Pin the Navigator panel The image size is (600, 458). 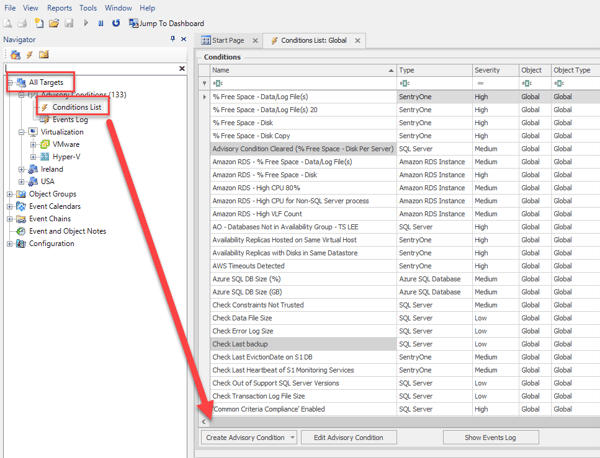(x=173, y=39)
